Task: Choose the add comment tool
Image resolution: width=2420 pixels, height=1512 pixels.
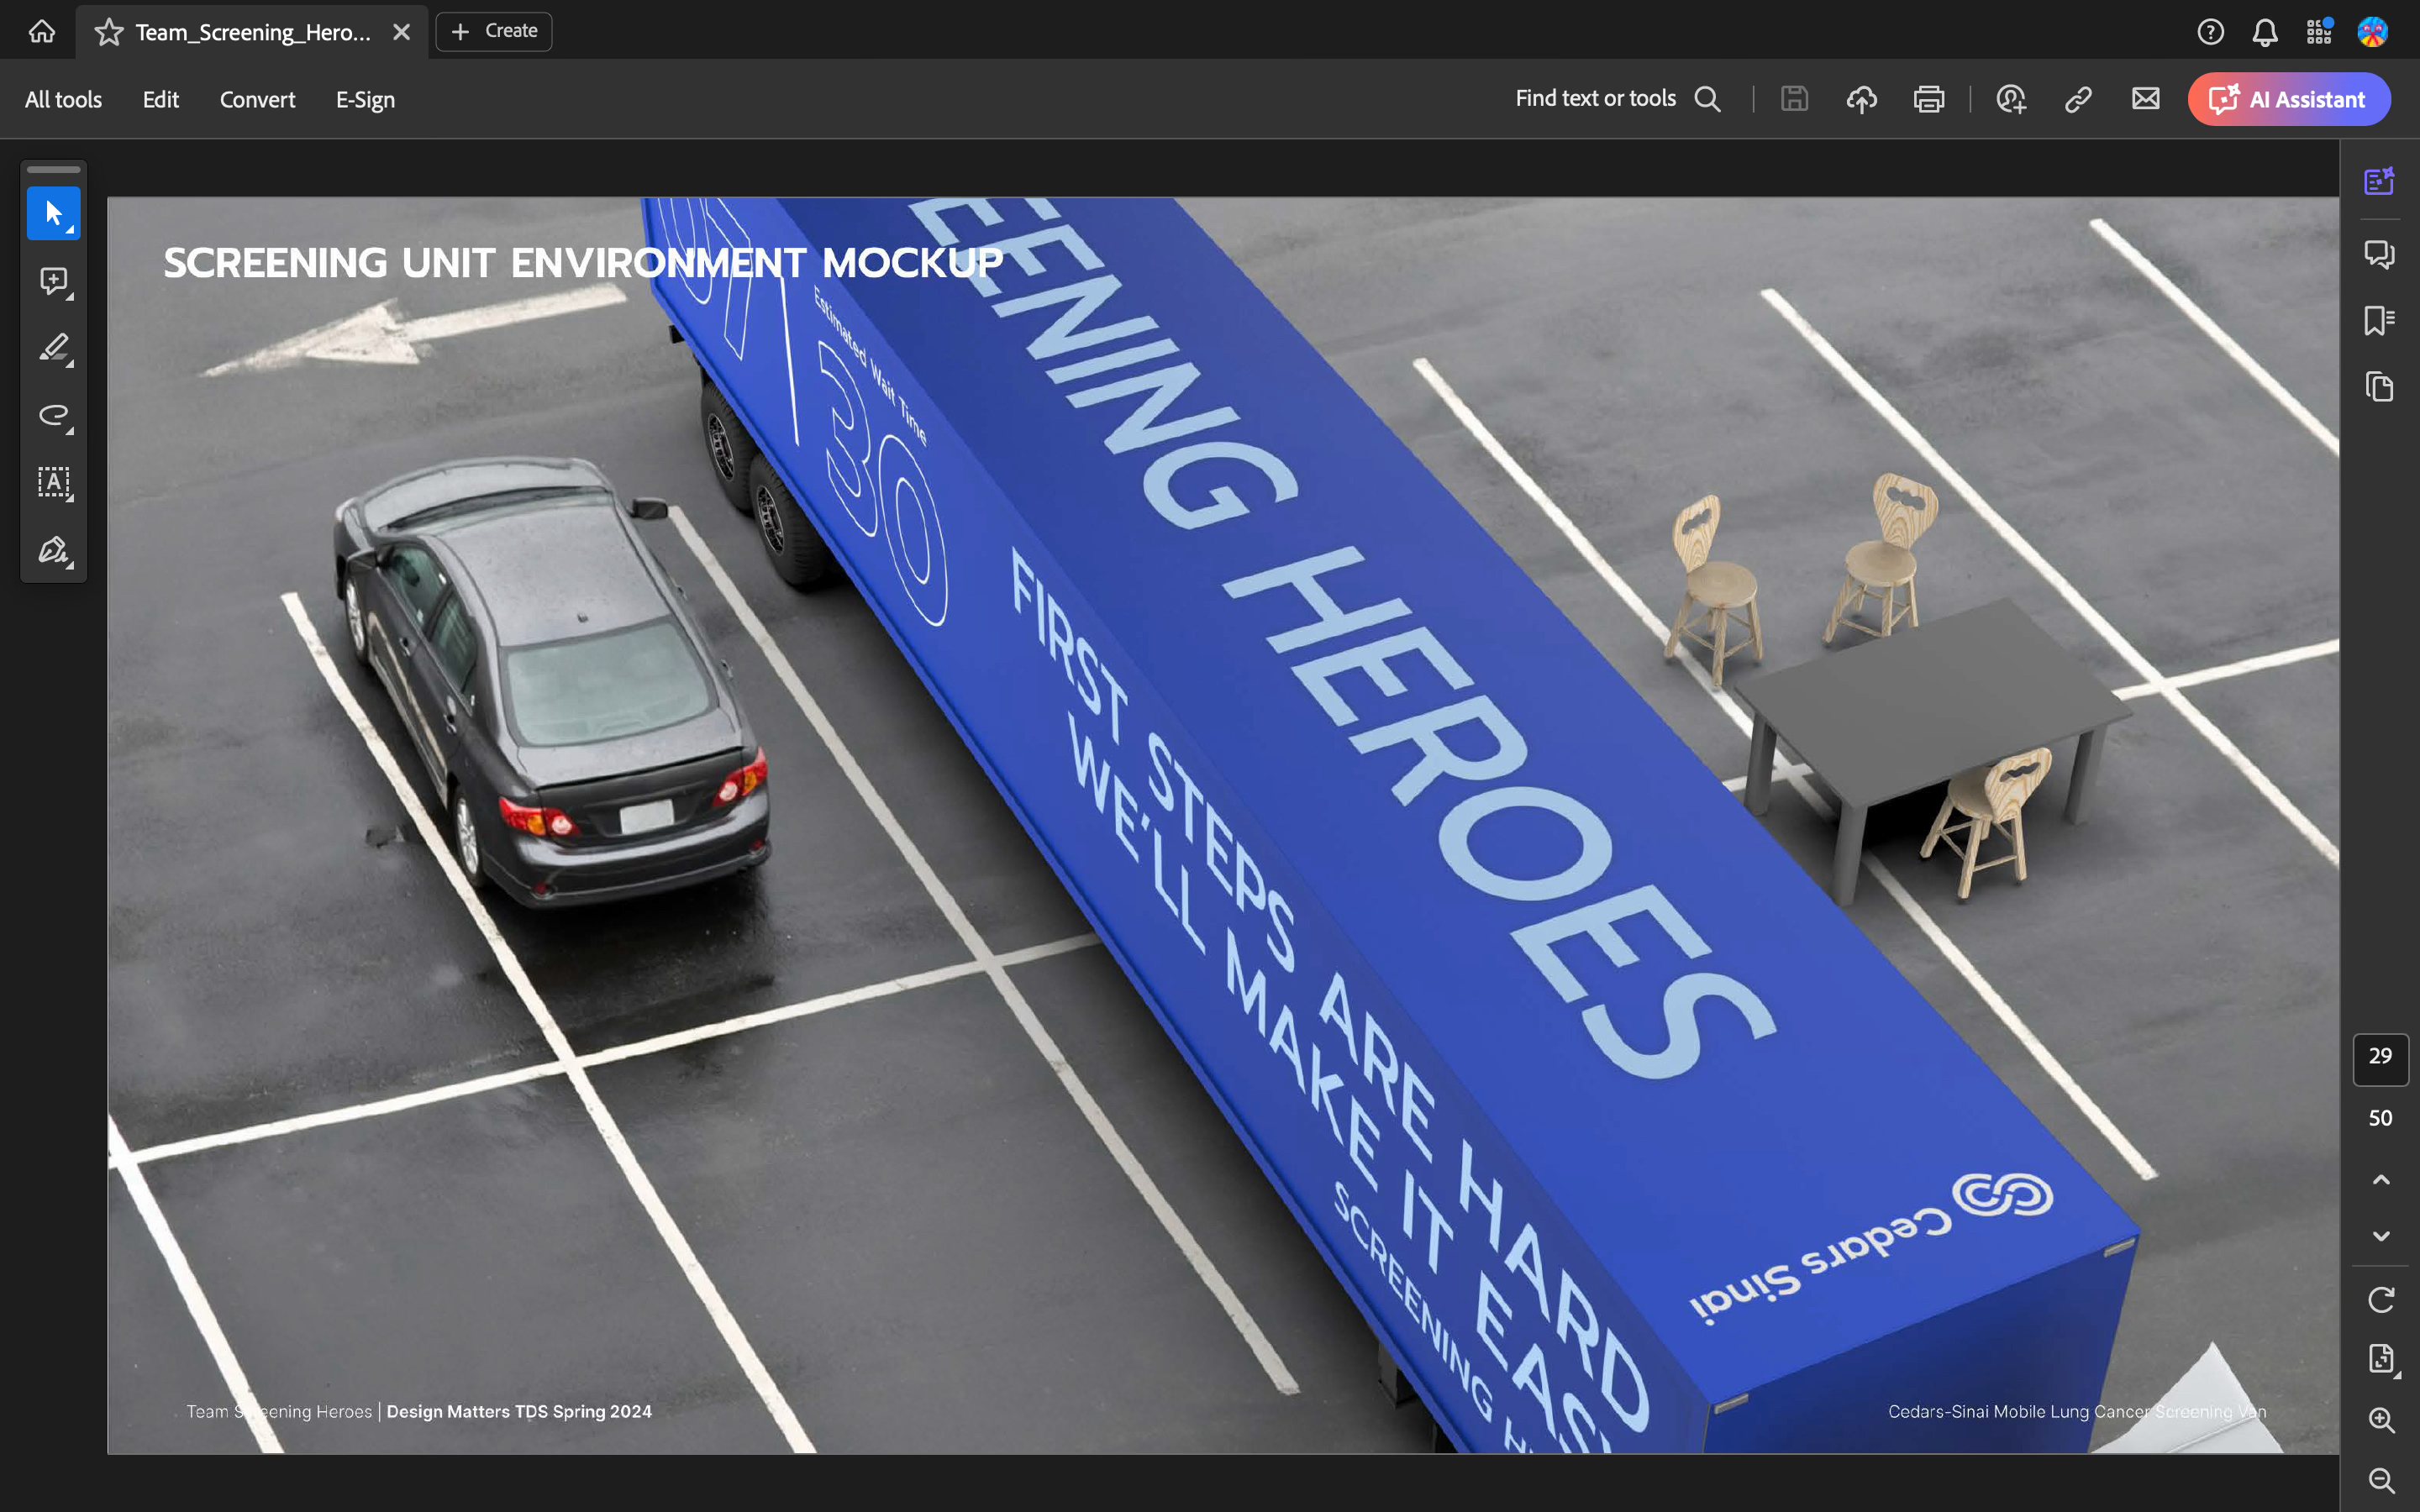Action: 53,281
